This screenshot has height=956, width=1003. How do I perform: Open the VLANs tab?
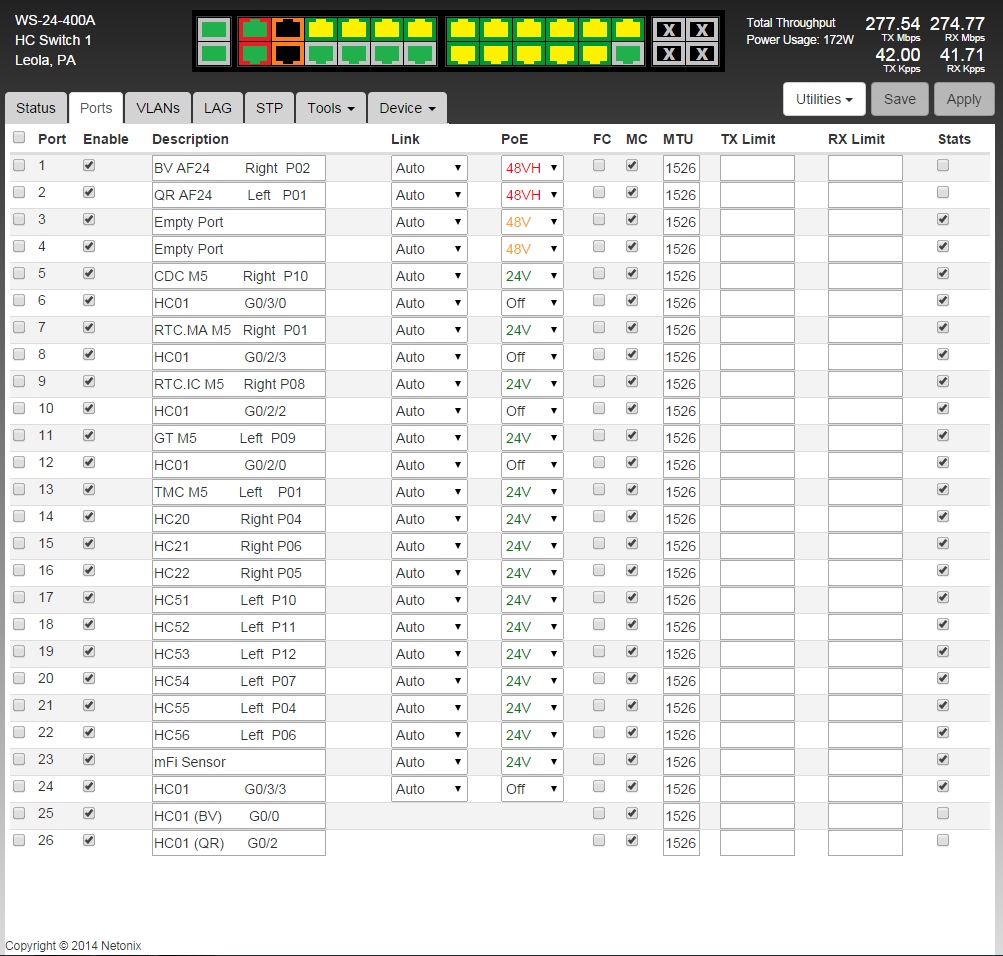(158, 108)
